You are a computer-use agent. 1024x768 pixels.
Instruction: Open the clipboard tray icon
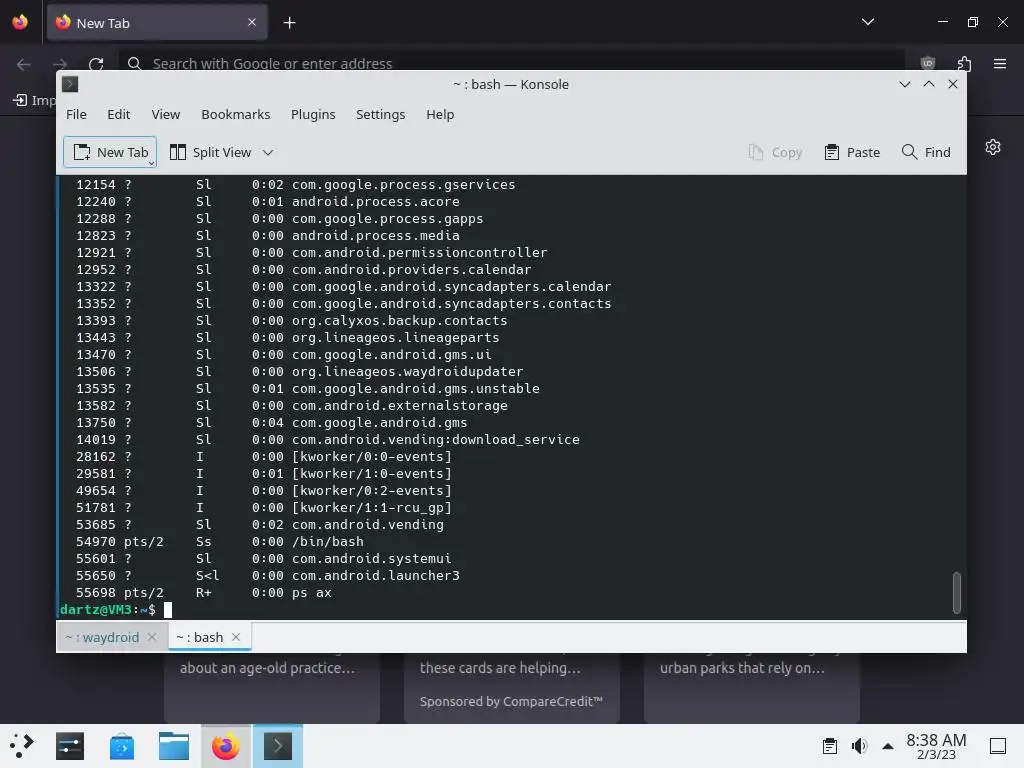830,746
